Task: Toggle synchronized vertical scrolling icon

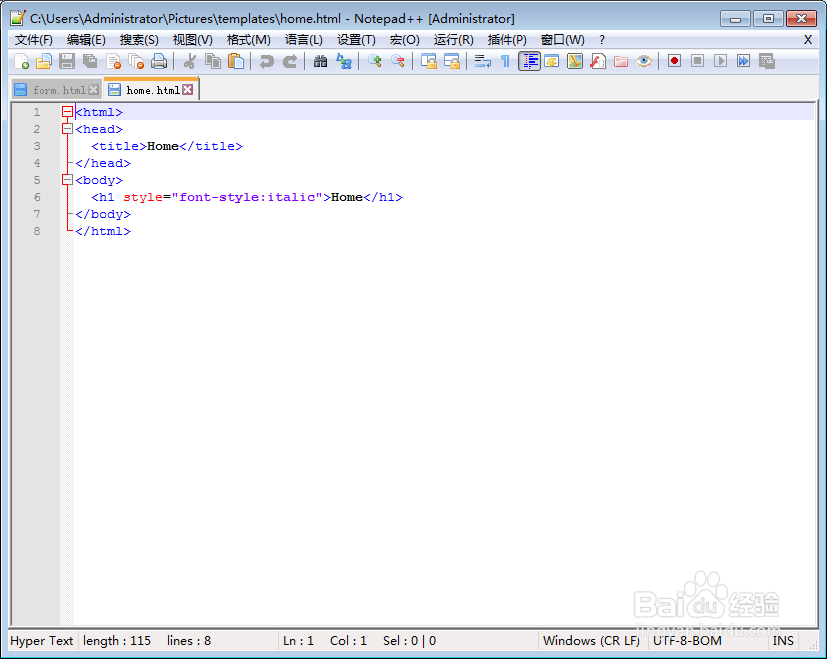Action: point(428,61)
